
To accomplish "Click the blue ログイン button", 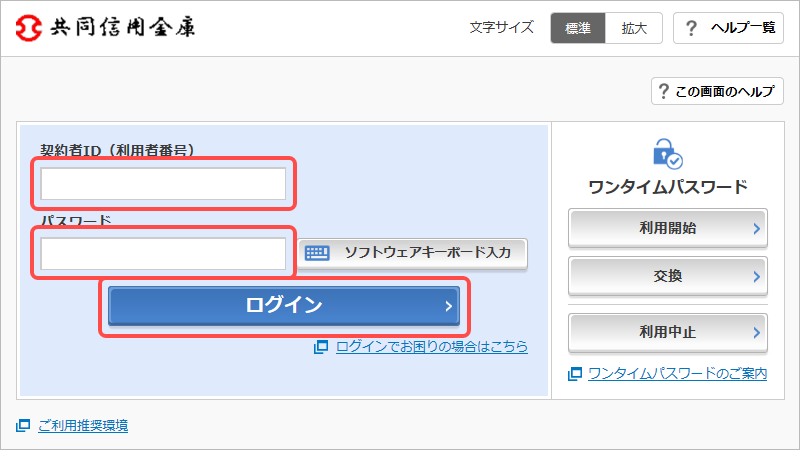I will (x=284, y=306).
